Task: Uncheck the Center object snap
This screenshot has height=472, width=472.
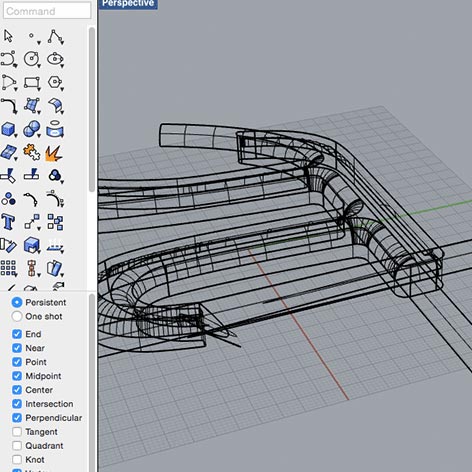Action: click(x=17, y=390)
